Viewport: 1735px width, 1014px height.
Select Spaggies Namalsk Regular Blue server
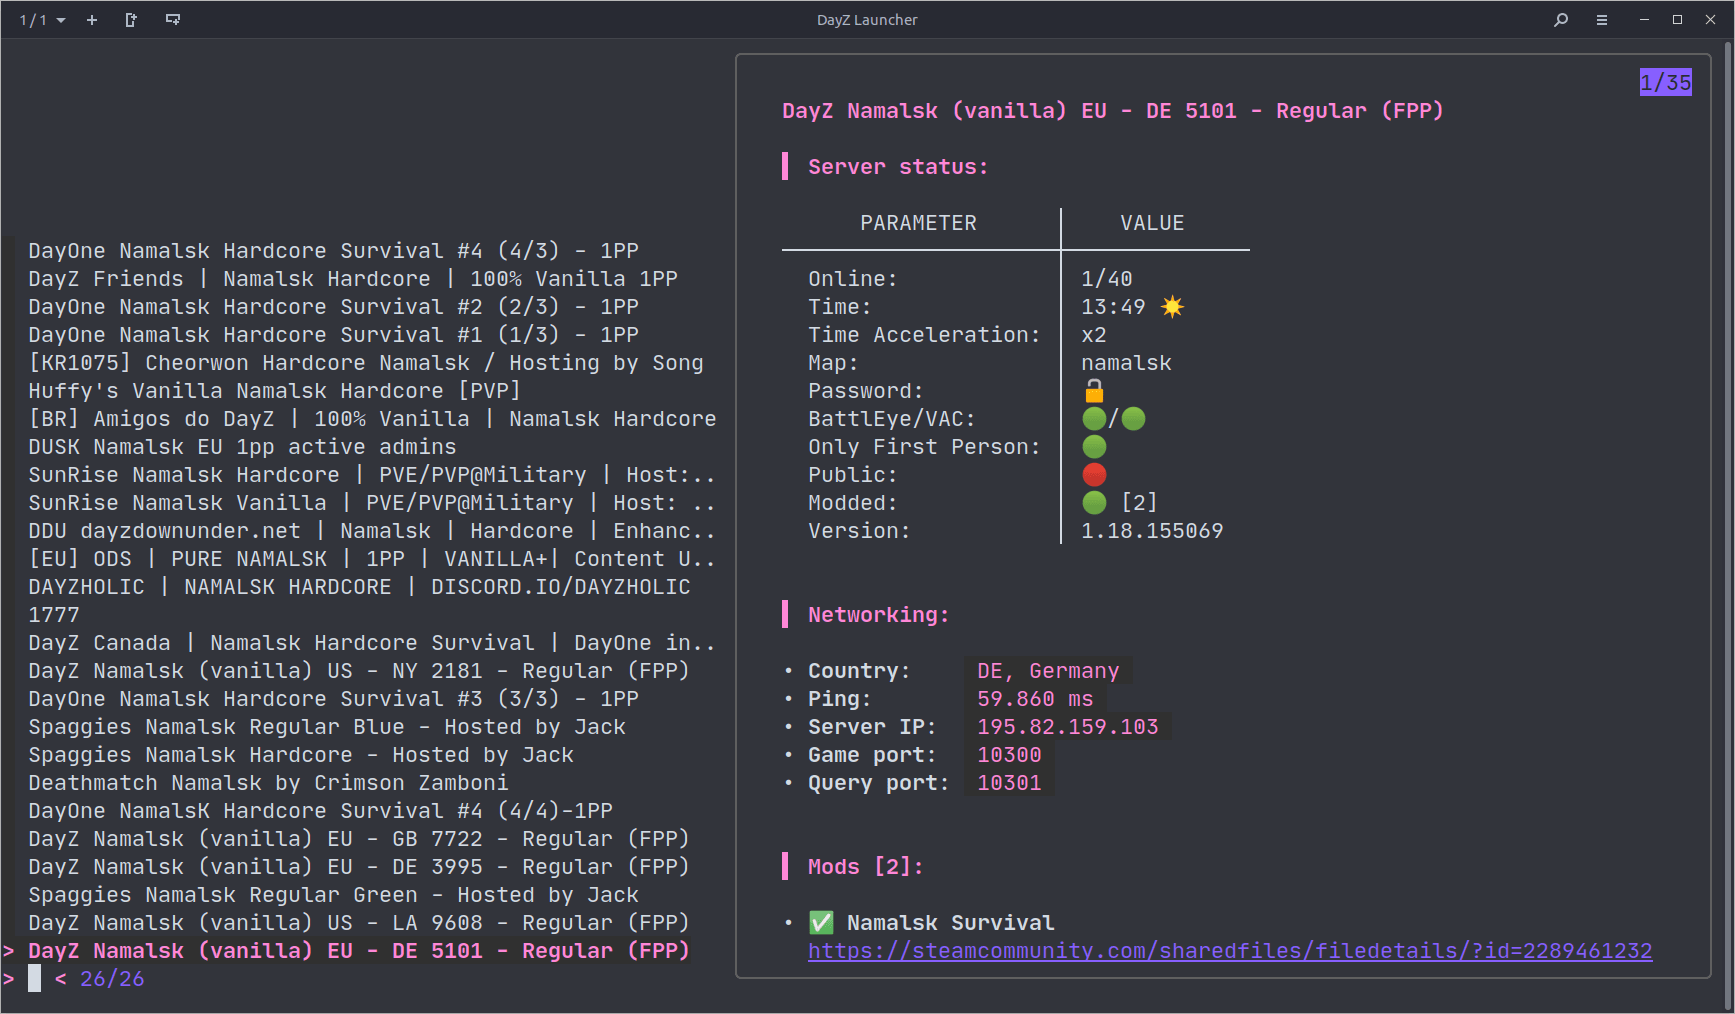327,727
